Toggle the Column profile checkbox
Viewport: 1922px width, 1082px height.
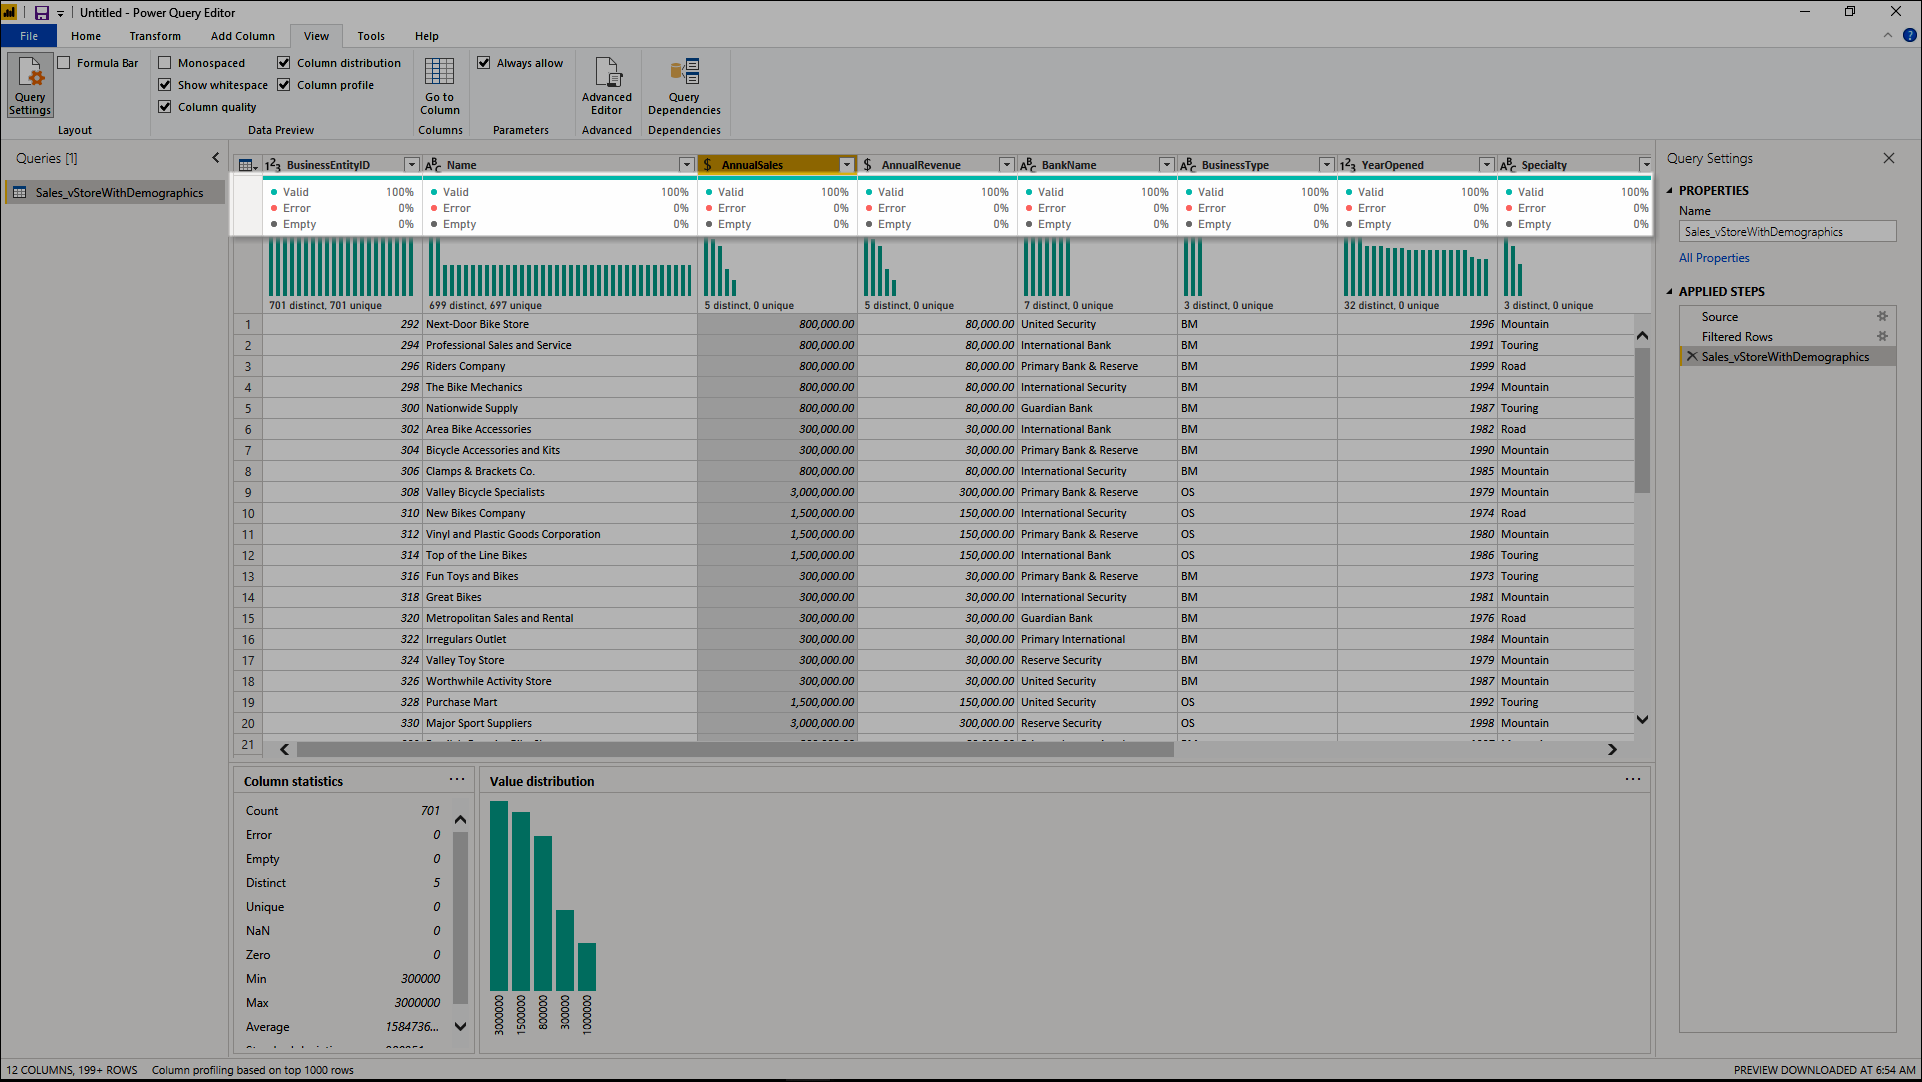click(x=285, y=84)
